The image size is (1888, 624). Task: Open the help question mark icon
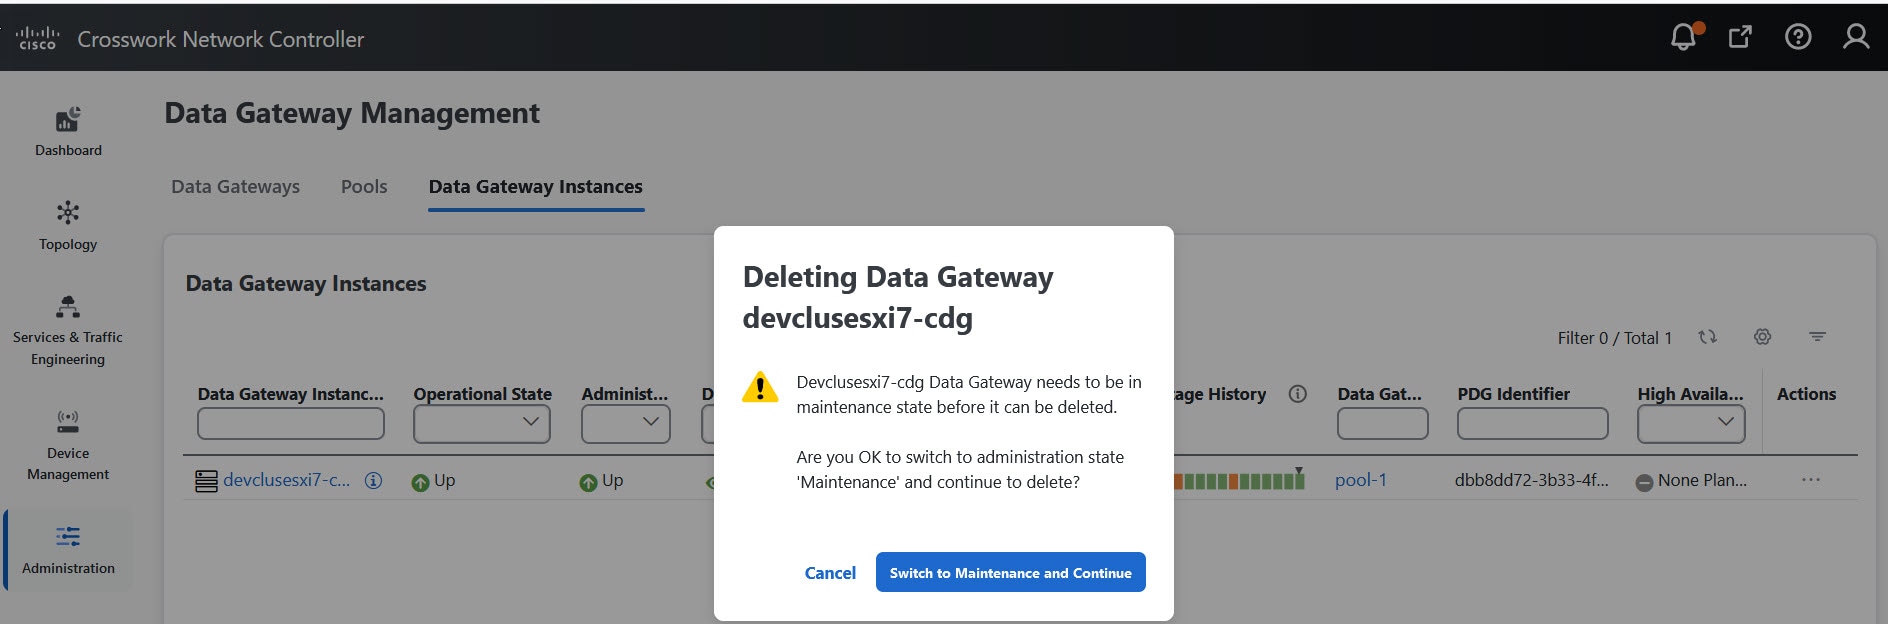coord(1798,37)
